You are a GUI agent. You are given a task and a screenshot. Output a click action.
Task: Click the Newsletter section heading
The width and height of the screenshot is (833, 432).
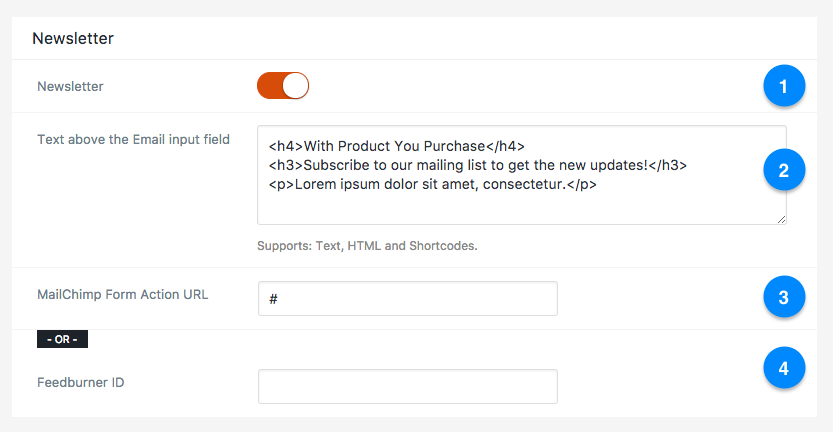[73, 38]
